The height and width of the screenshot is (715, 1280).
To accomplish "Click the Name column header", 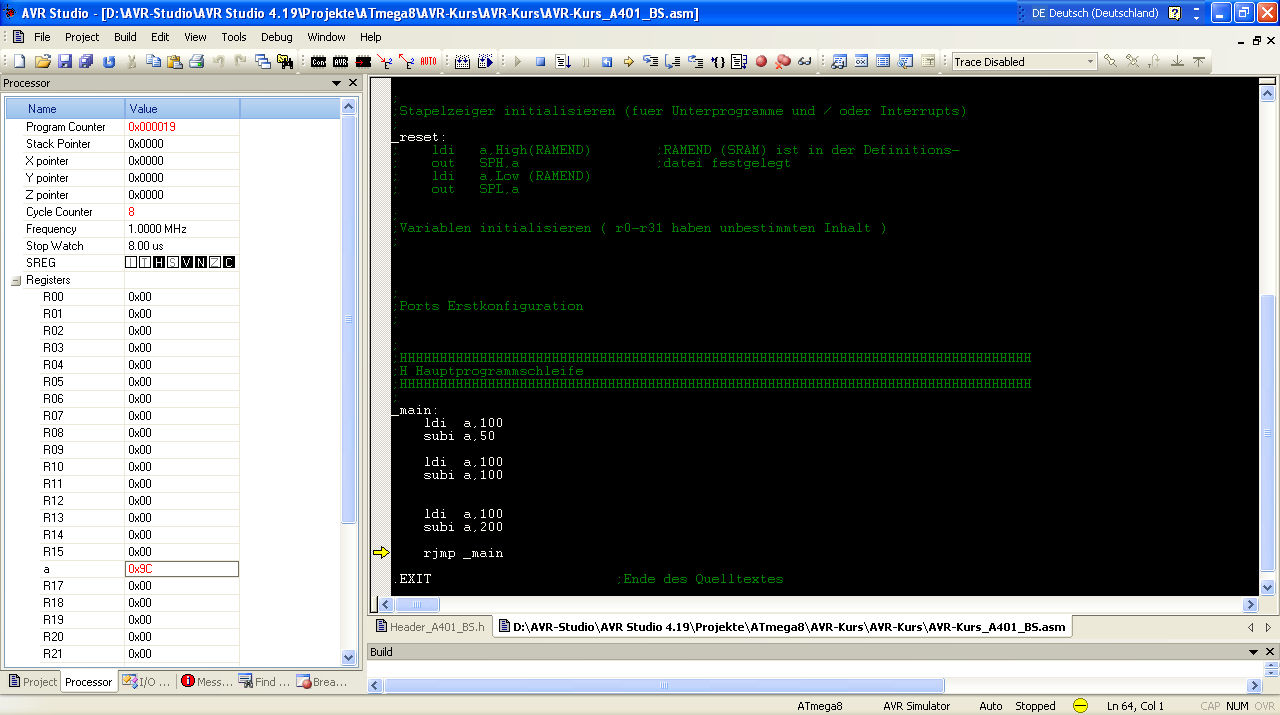I will coord(65,108).
